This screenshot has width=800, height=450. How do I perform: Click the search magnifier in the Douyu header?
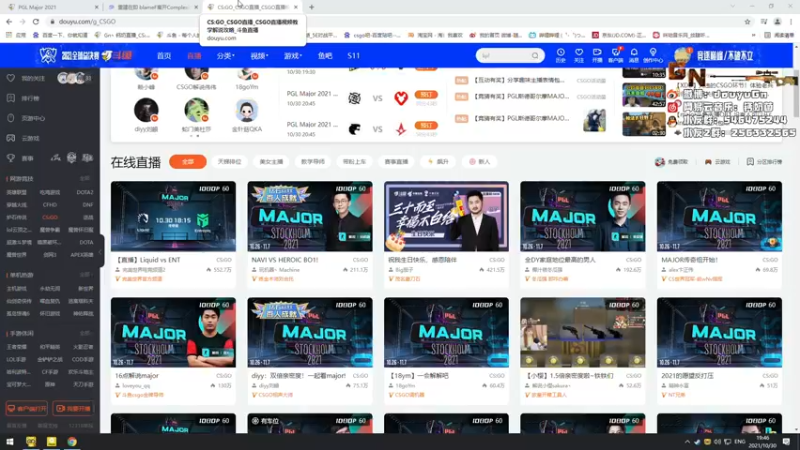pyautogui.click(x=535, y=55)
